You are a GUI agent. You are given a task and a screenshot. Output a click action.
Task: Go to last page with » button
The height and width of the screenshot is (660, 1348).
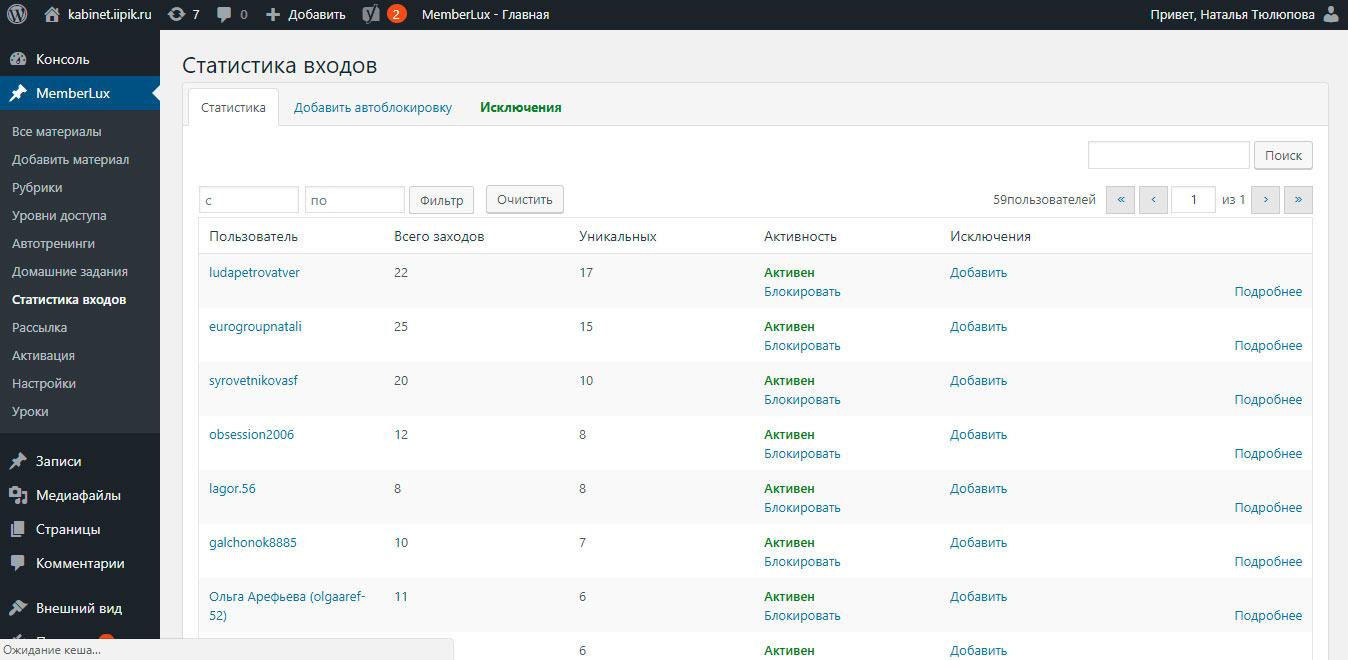pos(1298,200)
